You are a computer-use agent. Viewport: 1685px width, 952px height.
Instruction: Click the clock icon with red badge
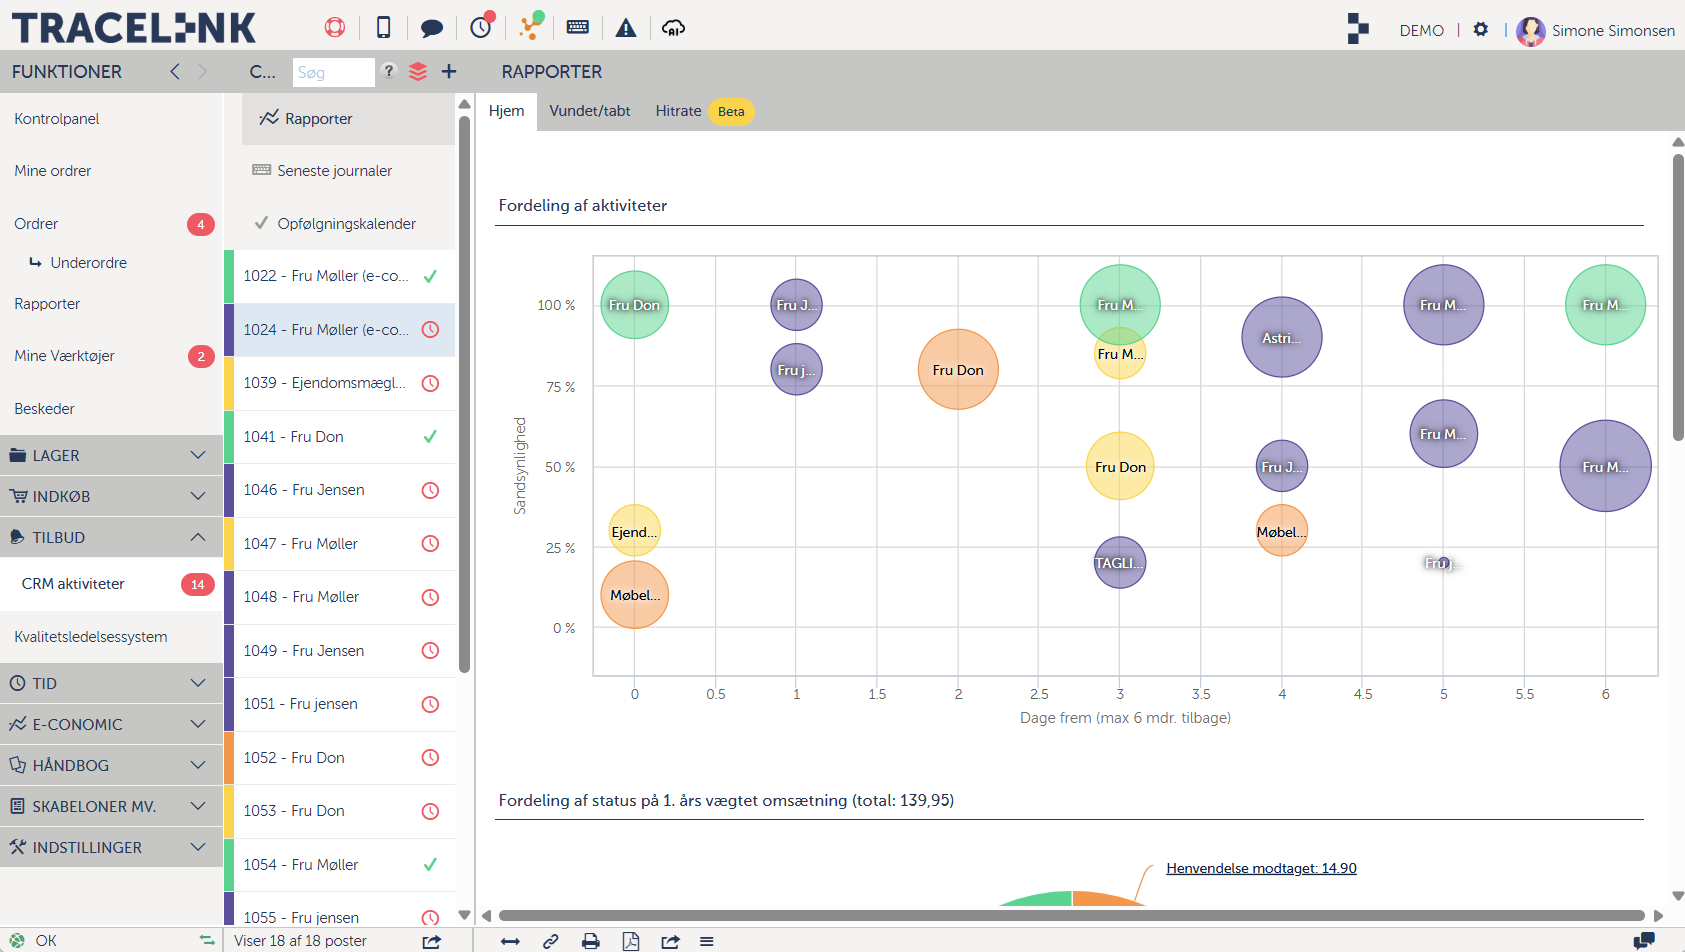[481, 28]
